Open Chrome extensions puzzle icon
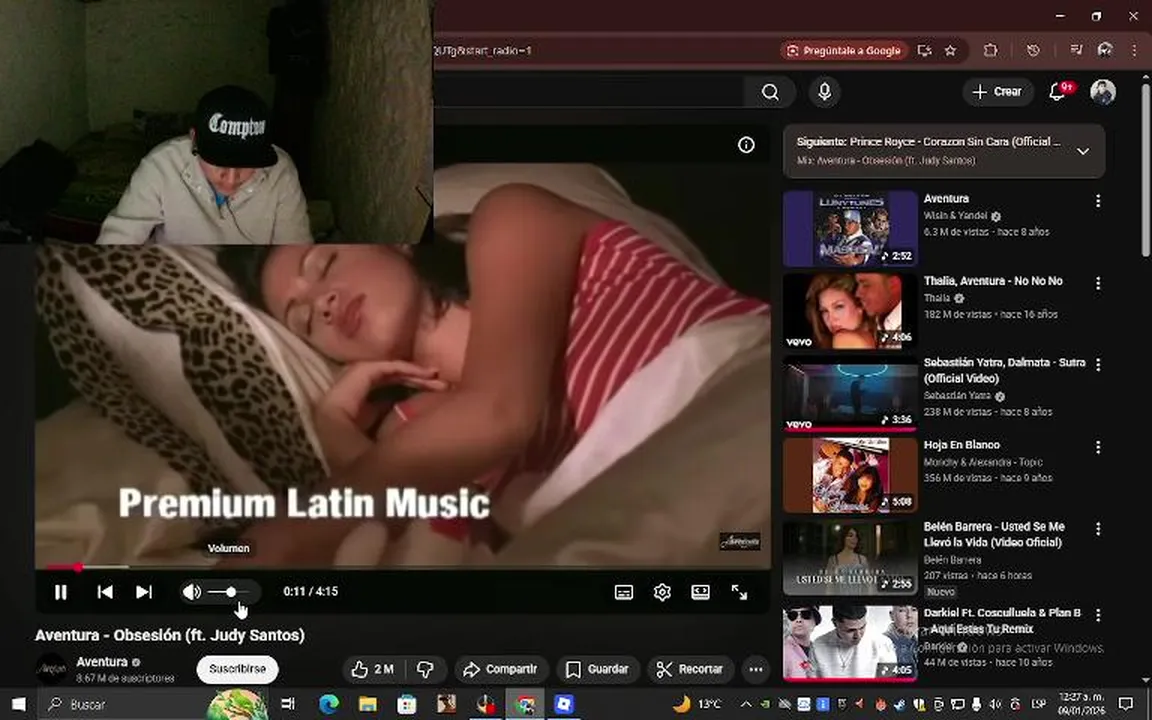The image size is (1152, 720). click(990, 51)
